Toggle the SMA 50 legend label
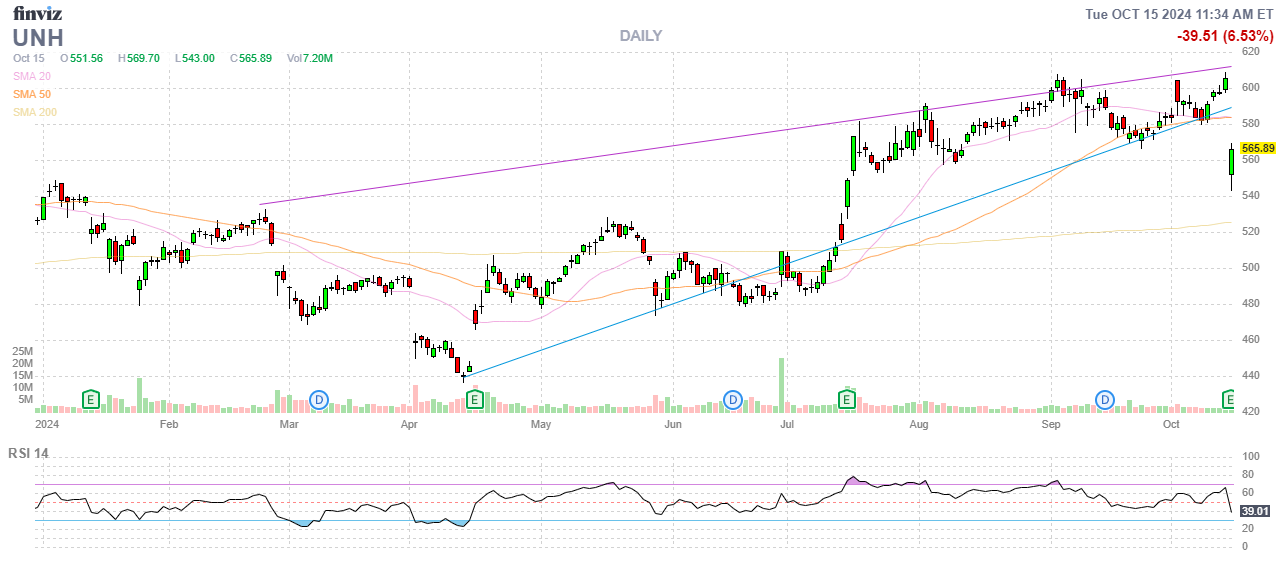 [31, 94]
